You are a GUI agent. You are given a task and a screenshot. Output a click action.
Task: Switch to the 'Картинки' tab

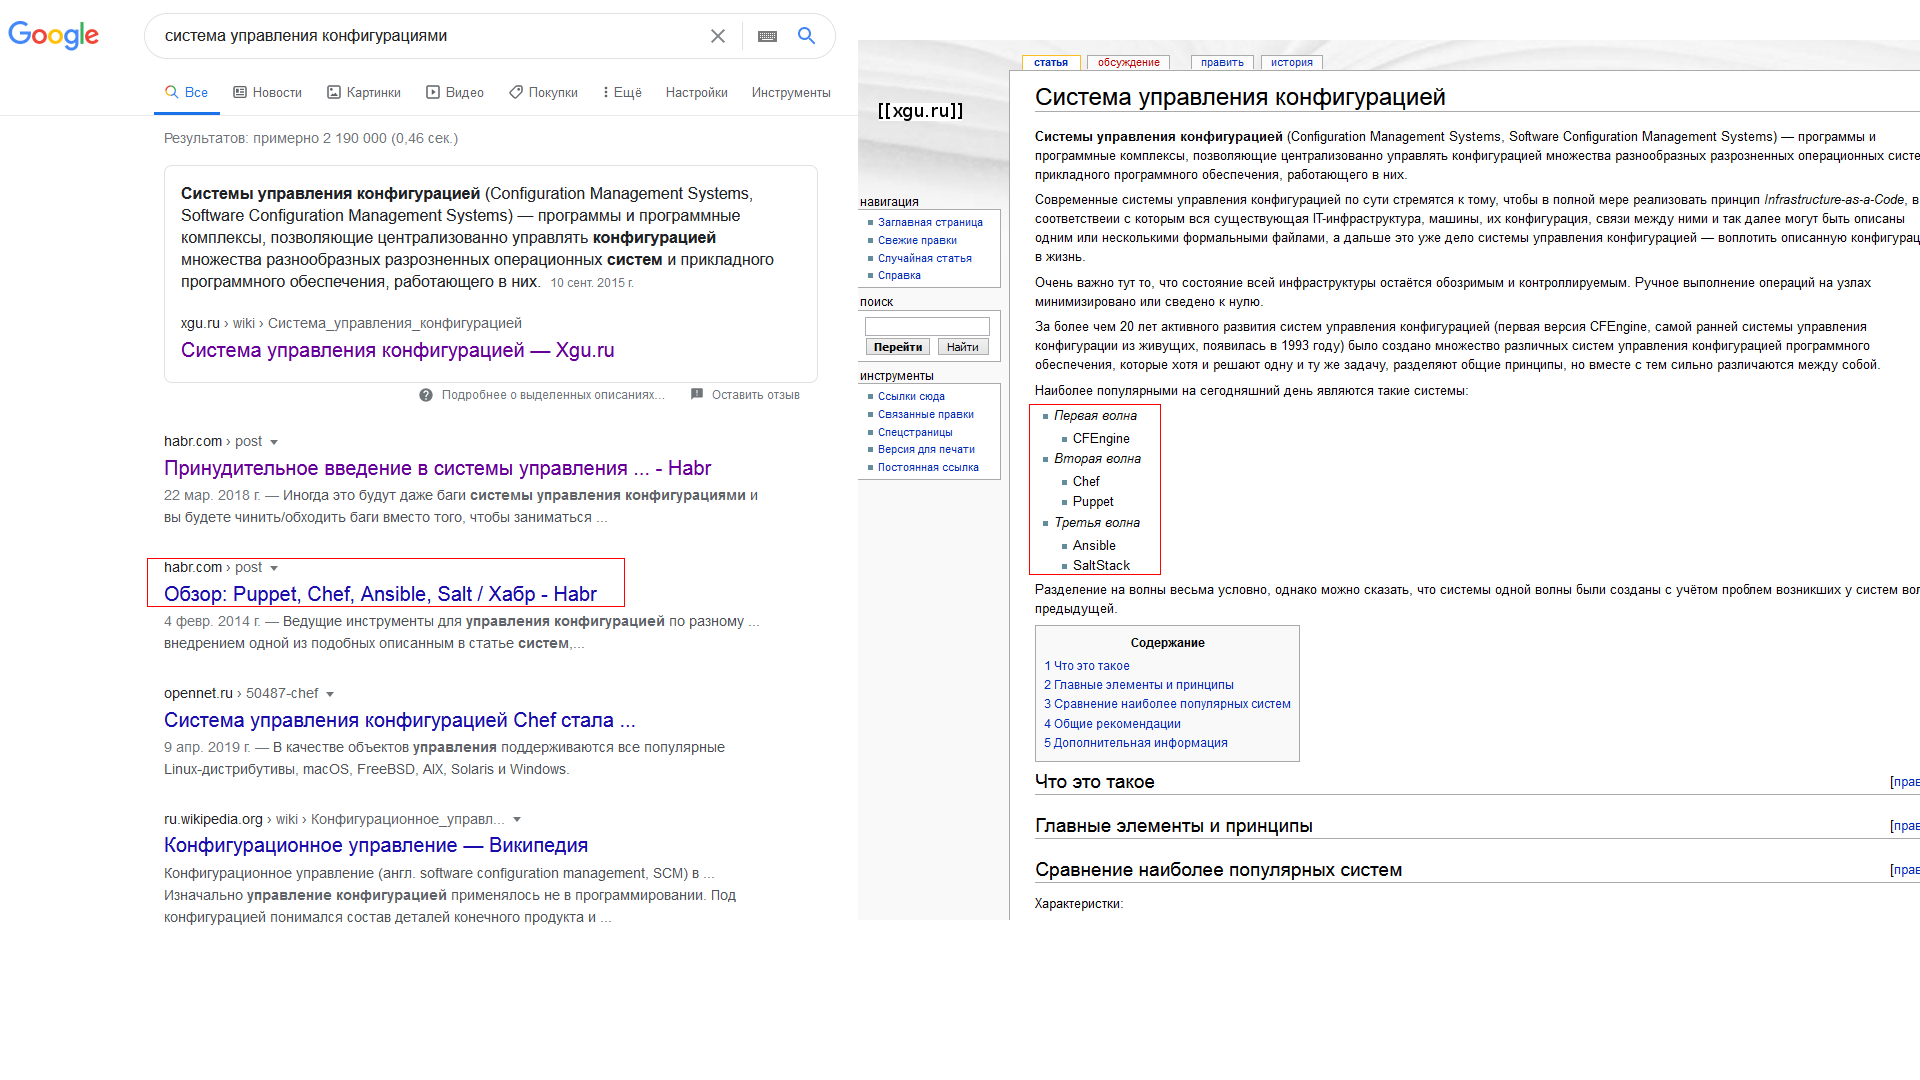364,92
